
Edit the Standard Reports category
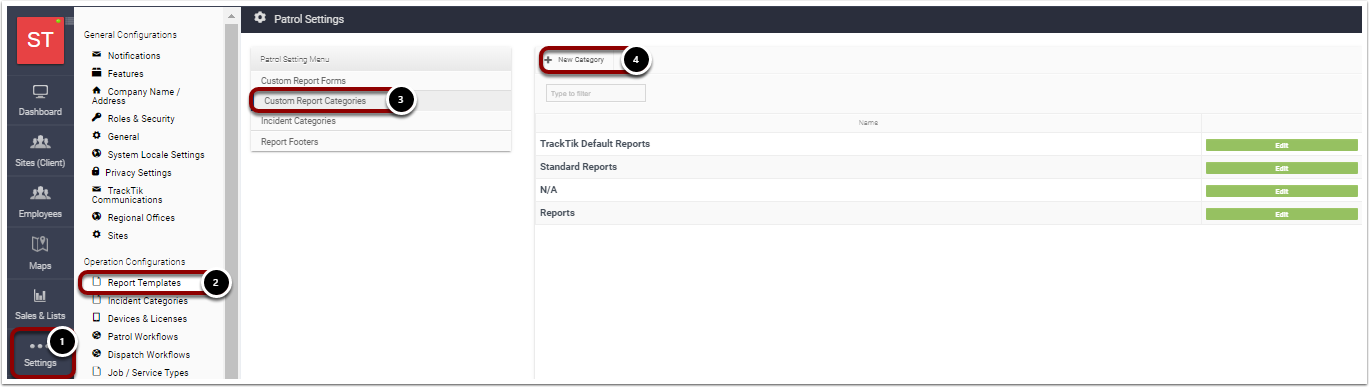click(x=1281, y=168)
